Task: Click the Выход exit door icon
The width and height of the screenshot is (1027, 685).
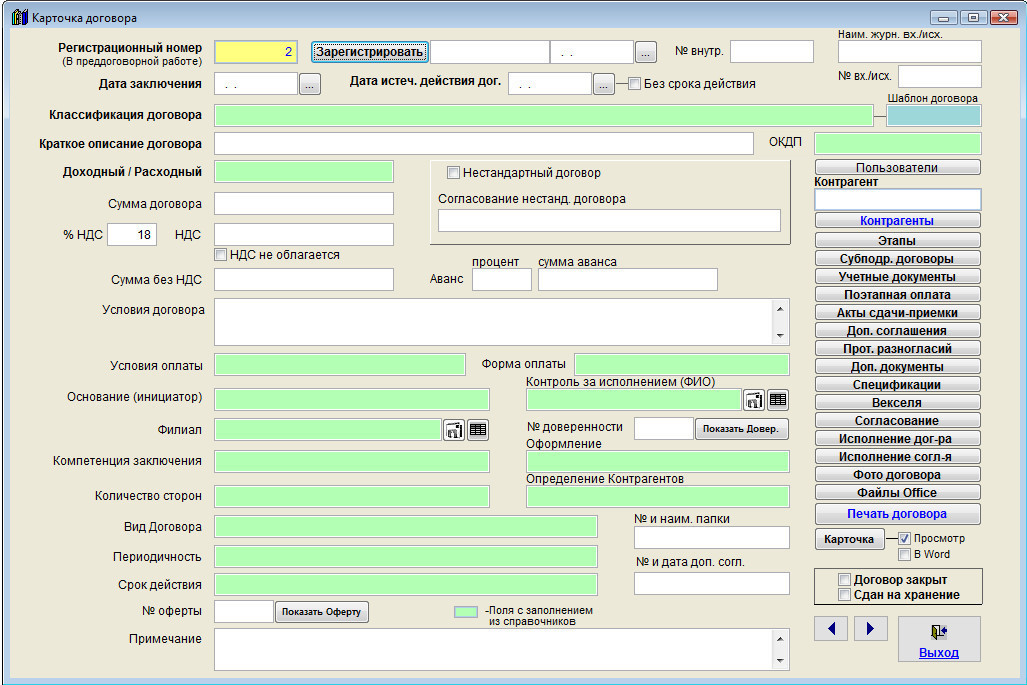Action: coord(938,632)
